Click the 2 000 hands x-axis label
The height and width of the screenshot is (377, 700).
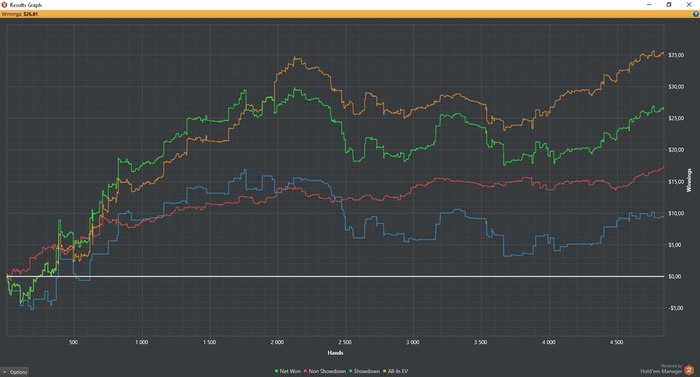coord(277,343)
